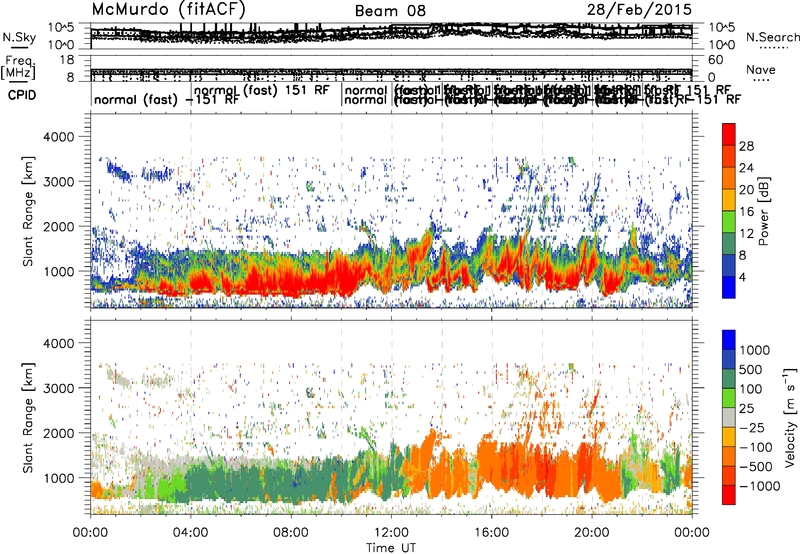This screenshot has height=554, width=800.
Task: Click the 3000 tick on the velocity panel
Action: (x=61, y=388)
